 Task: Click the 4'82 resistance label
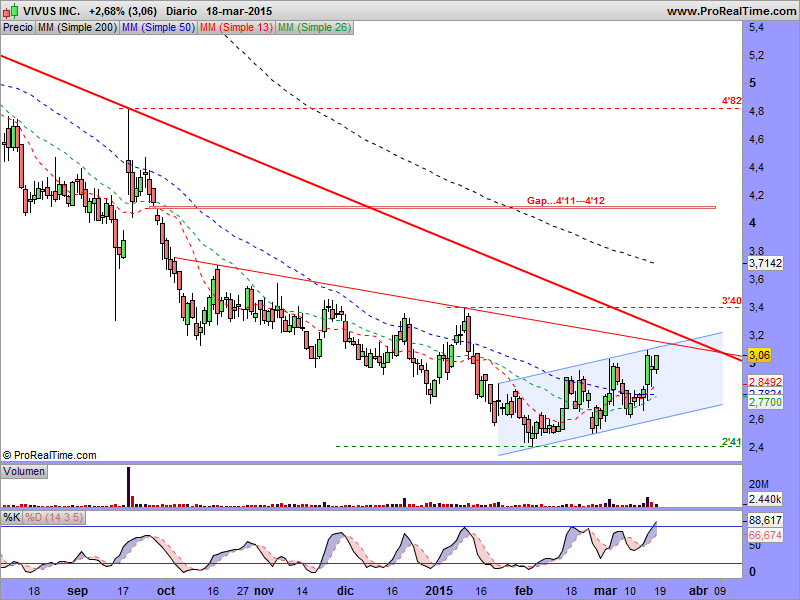(x=731, y=101)
